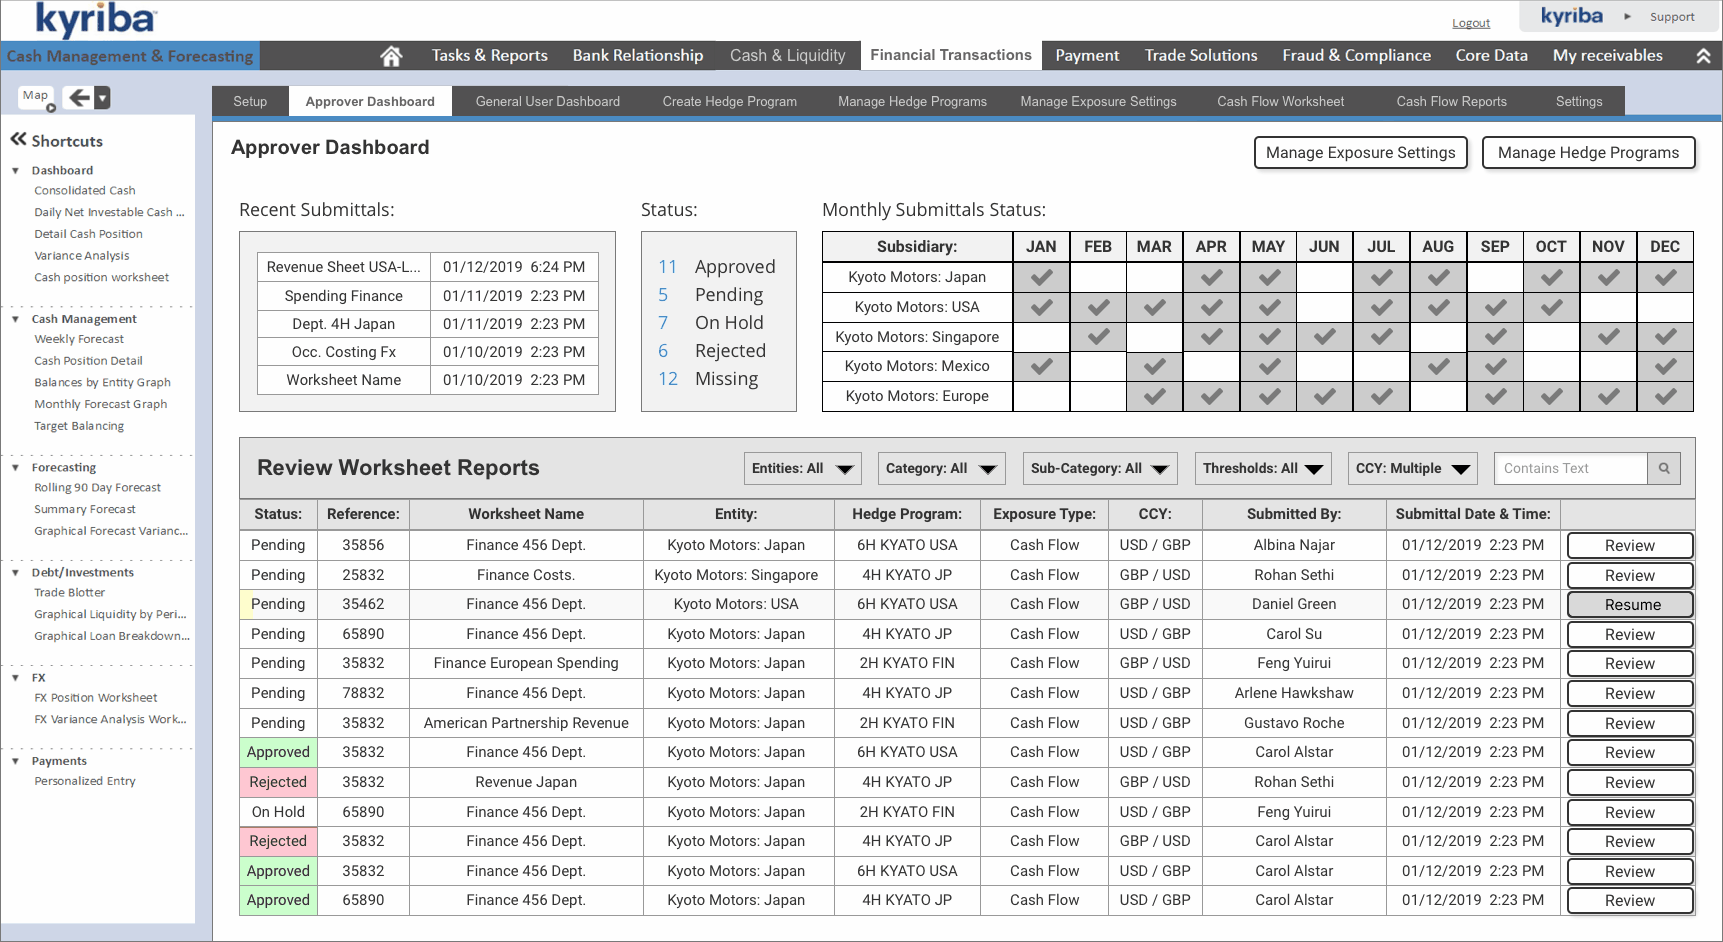This screenshot has width=1723, height=942.
Task: Click the Support link
Action: click(1672, 17)
